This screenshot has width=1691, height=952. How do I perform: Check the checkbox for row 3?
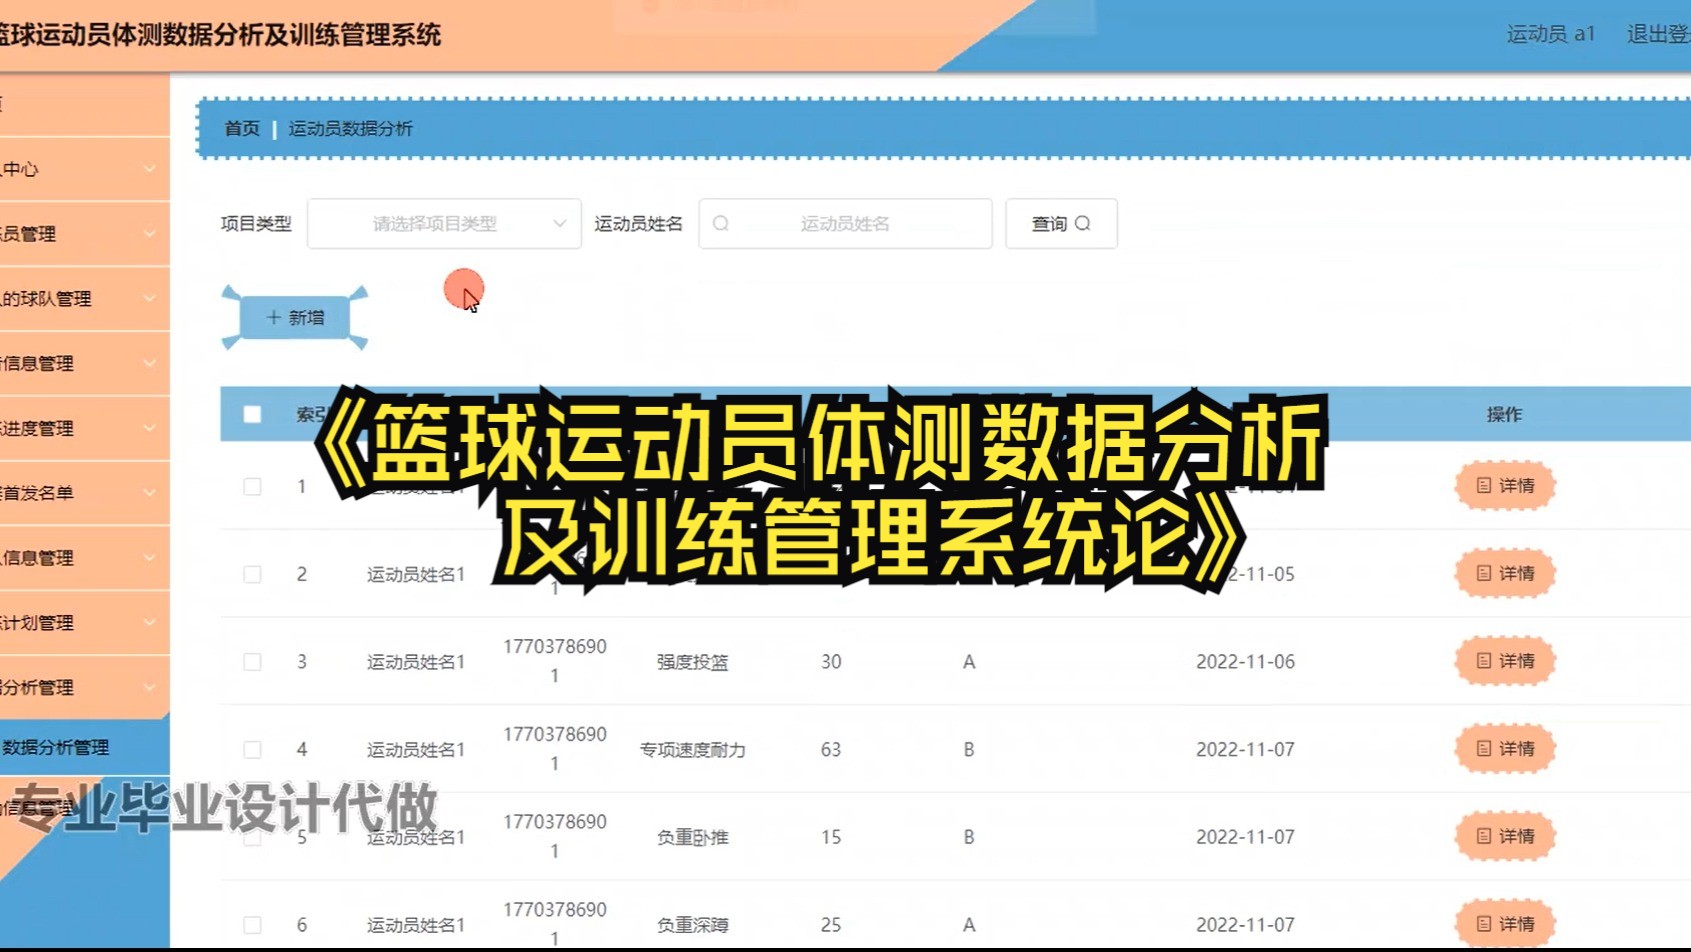pos(252,662)
